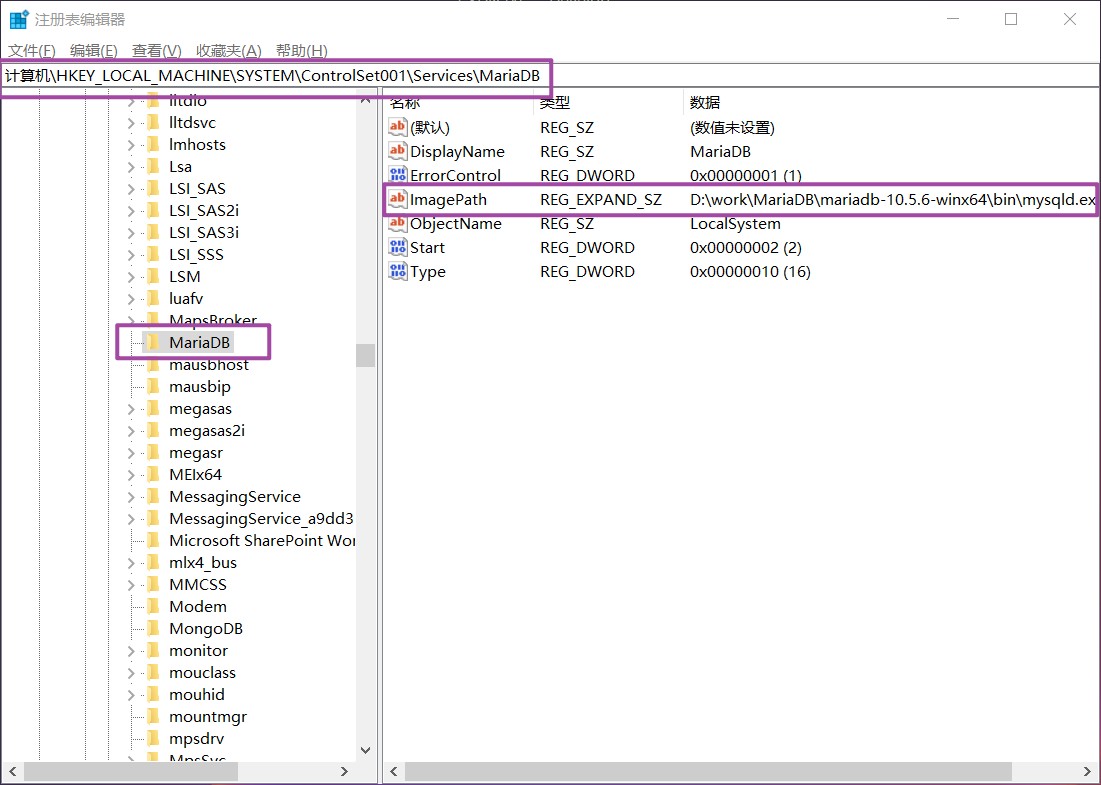Viewport: 1101px width, 785px height.
Task: Click the folder icon for MongoDB key
Action: coord(152,629)
